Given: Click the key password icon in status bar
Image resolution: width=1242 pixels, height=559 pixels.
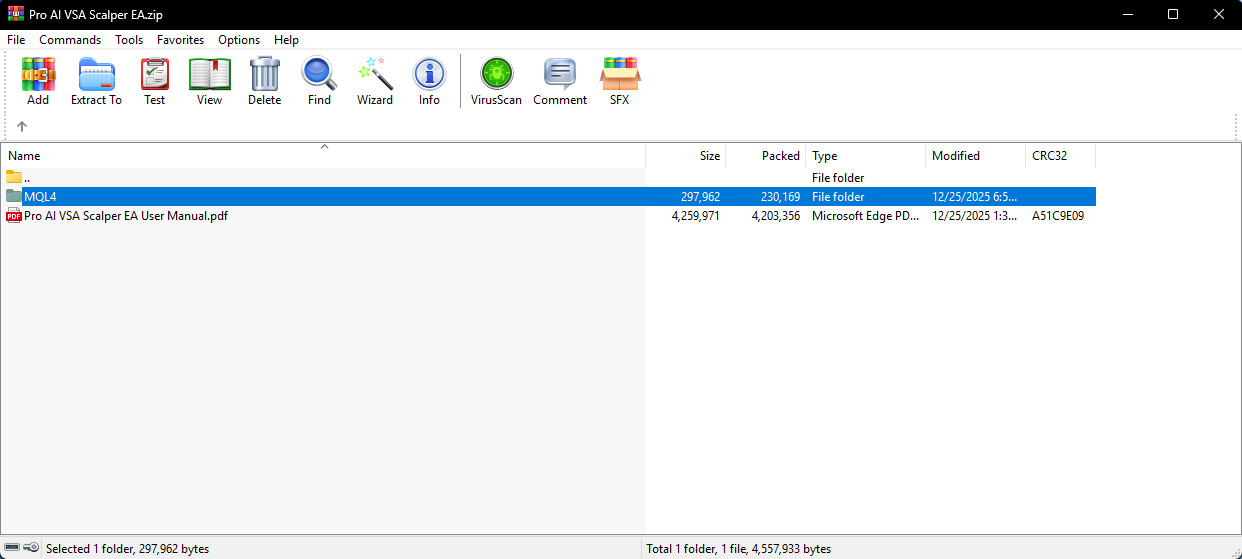Looking at the screenshot, I should (x=32, y=548).
